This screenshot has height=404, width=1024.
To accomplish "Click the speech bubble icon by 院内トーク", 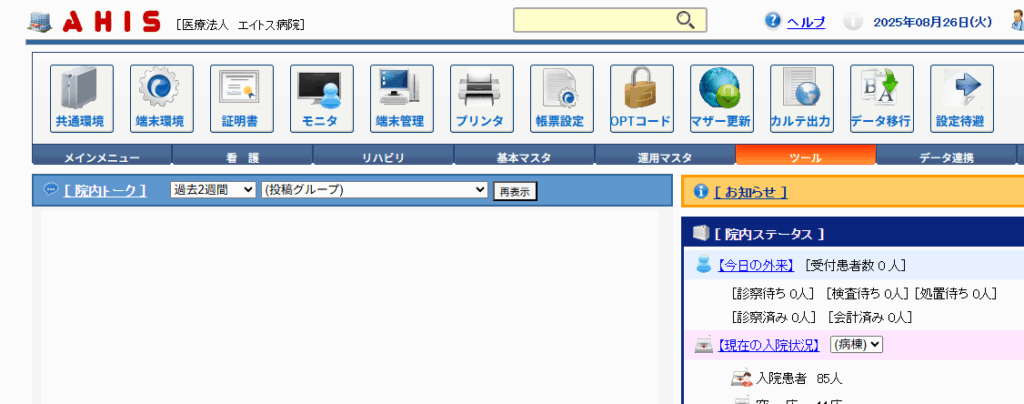I will 51,189.
